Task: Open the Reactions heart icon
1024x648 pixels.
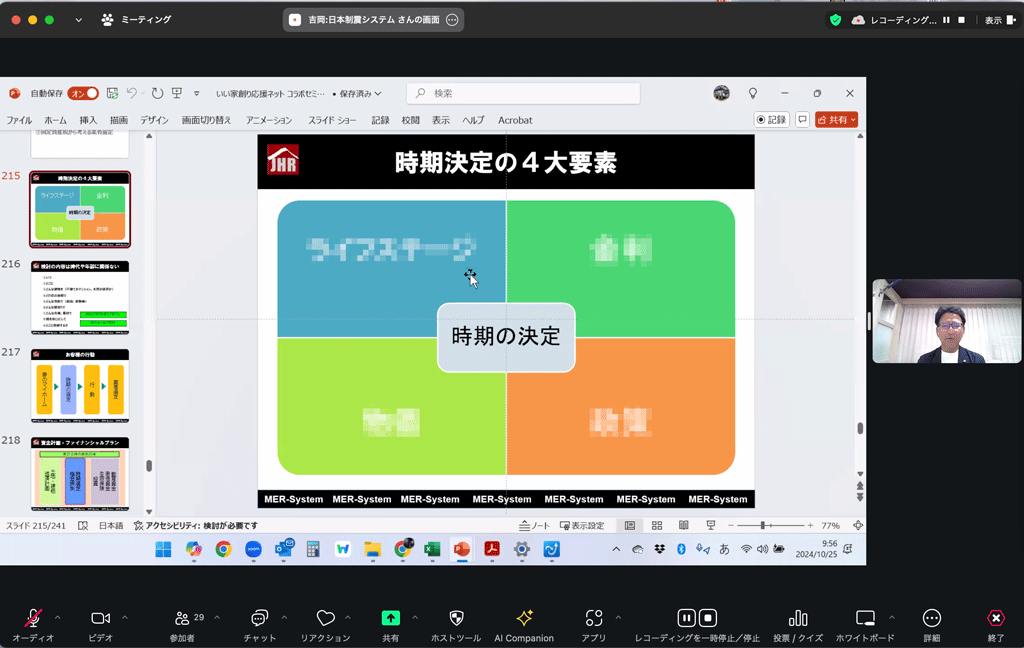Action: click(325, 618)
